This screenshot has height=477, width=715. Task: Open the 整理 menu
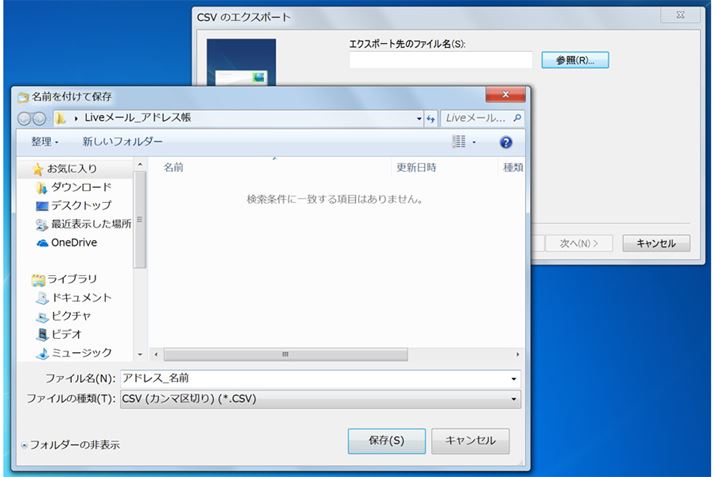pyautogui.click(x=45, y=142)
